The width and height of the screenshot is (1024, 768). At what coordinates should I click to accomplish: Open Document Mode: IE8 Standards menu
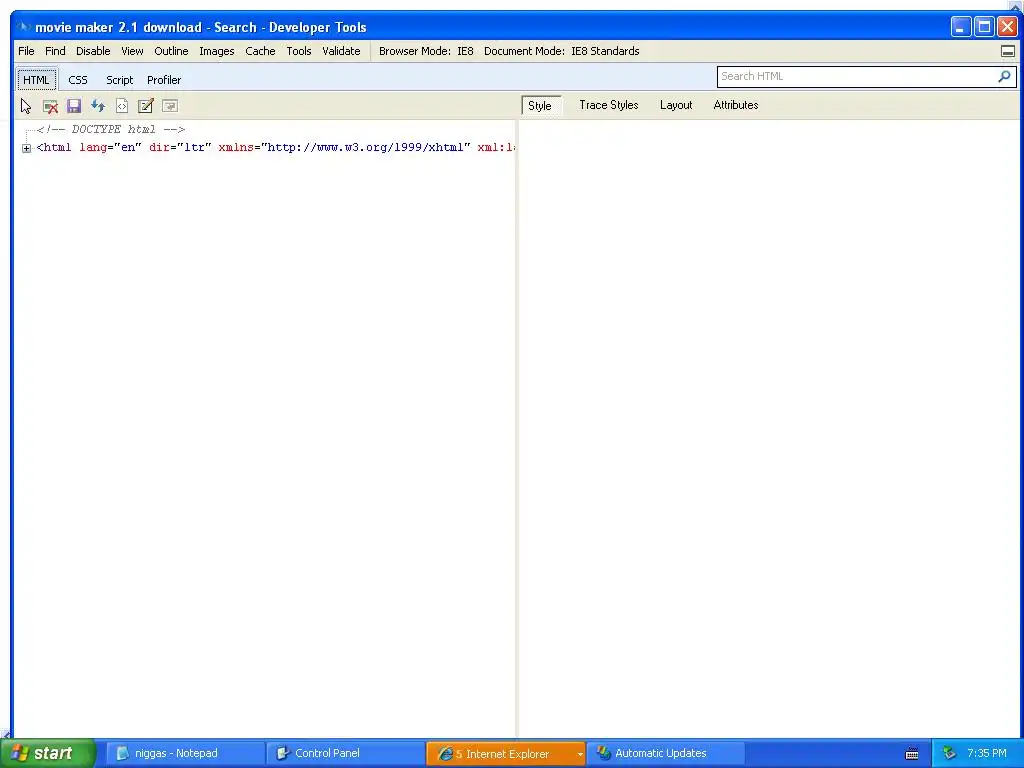click(562, 51)
